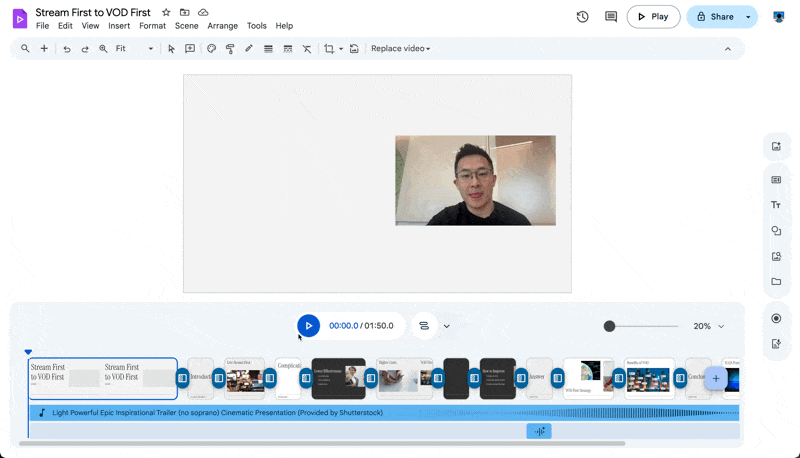Screen dimensions: 800x458
Task: Open the templates sidebar icon
Action: [776, 180]
